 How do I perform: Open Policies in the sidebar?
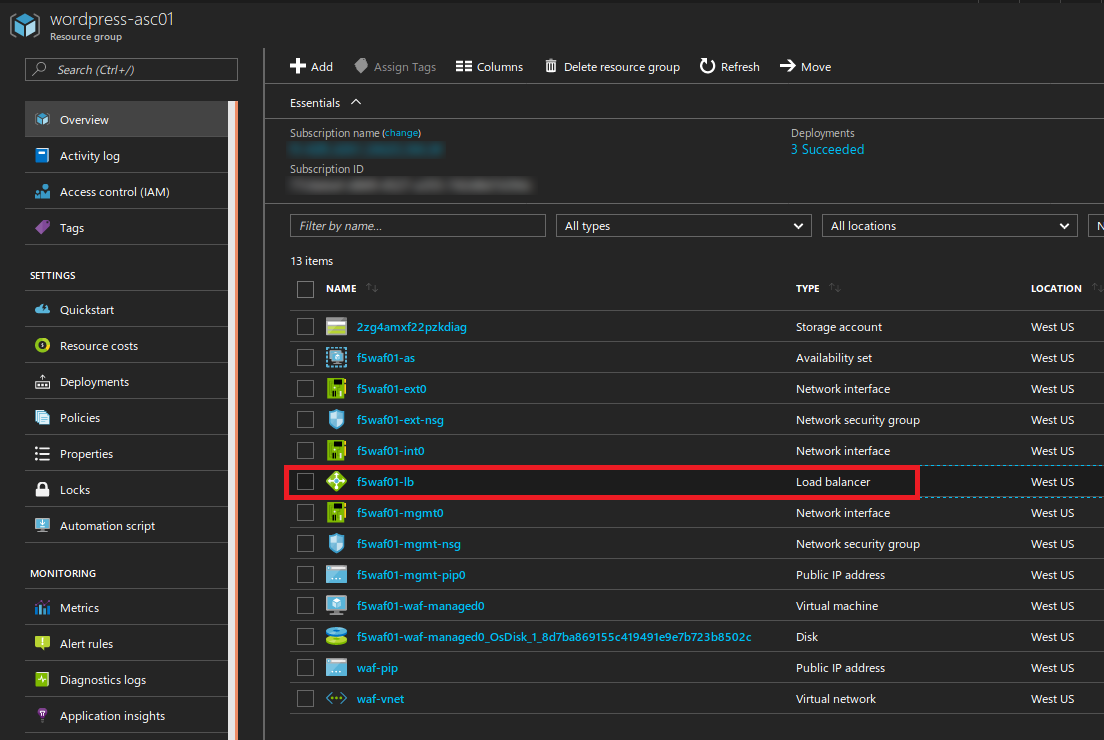[127, 418]
